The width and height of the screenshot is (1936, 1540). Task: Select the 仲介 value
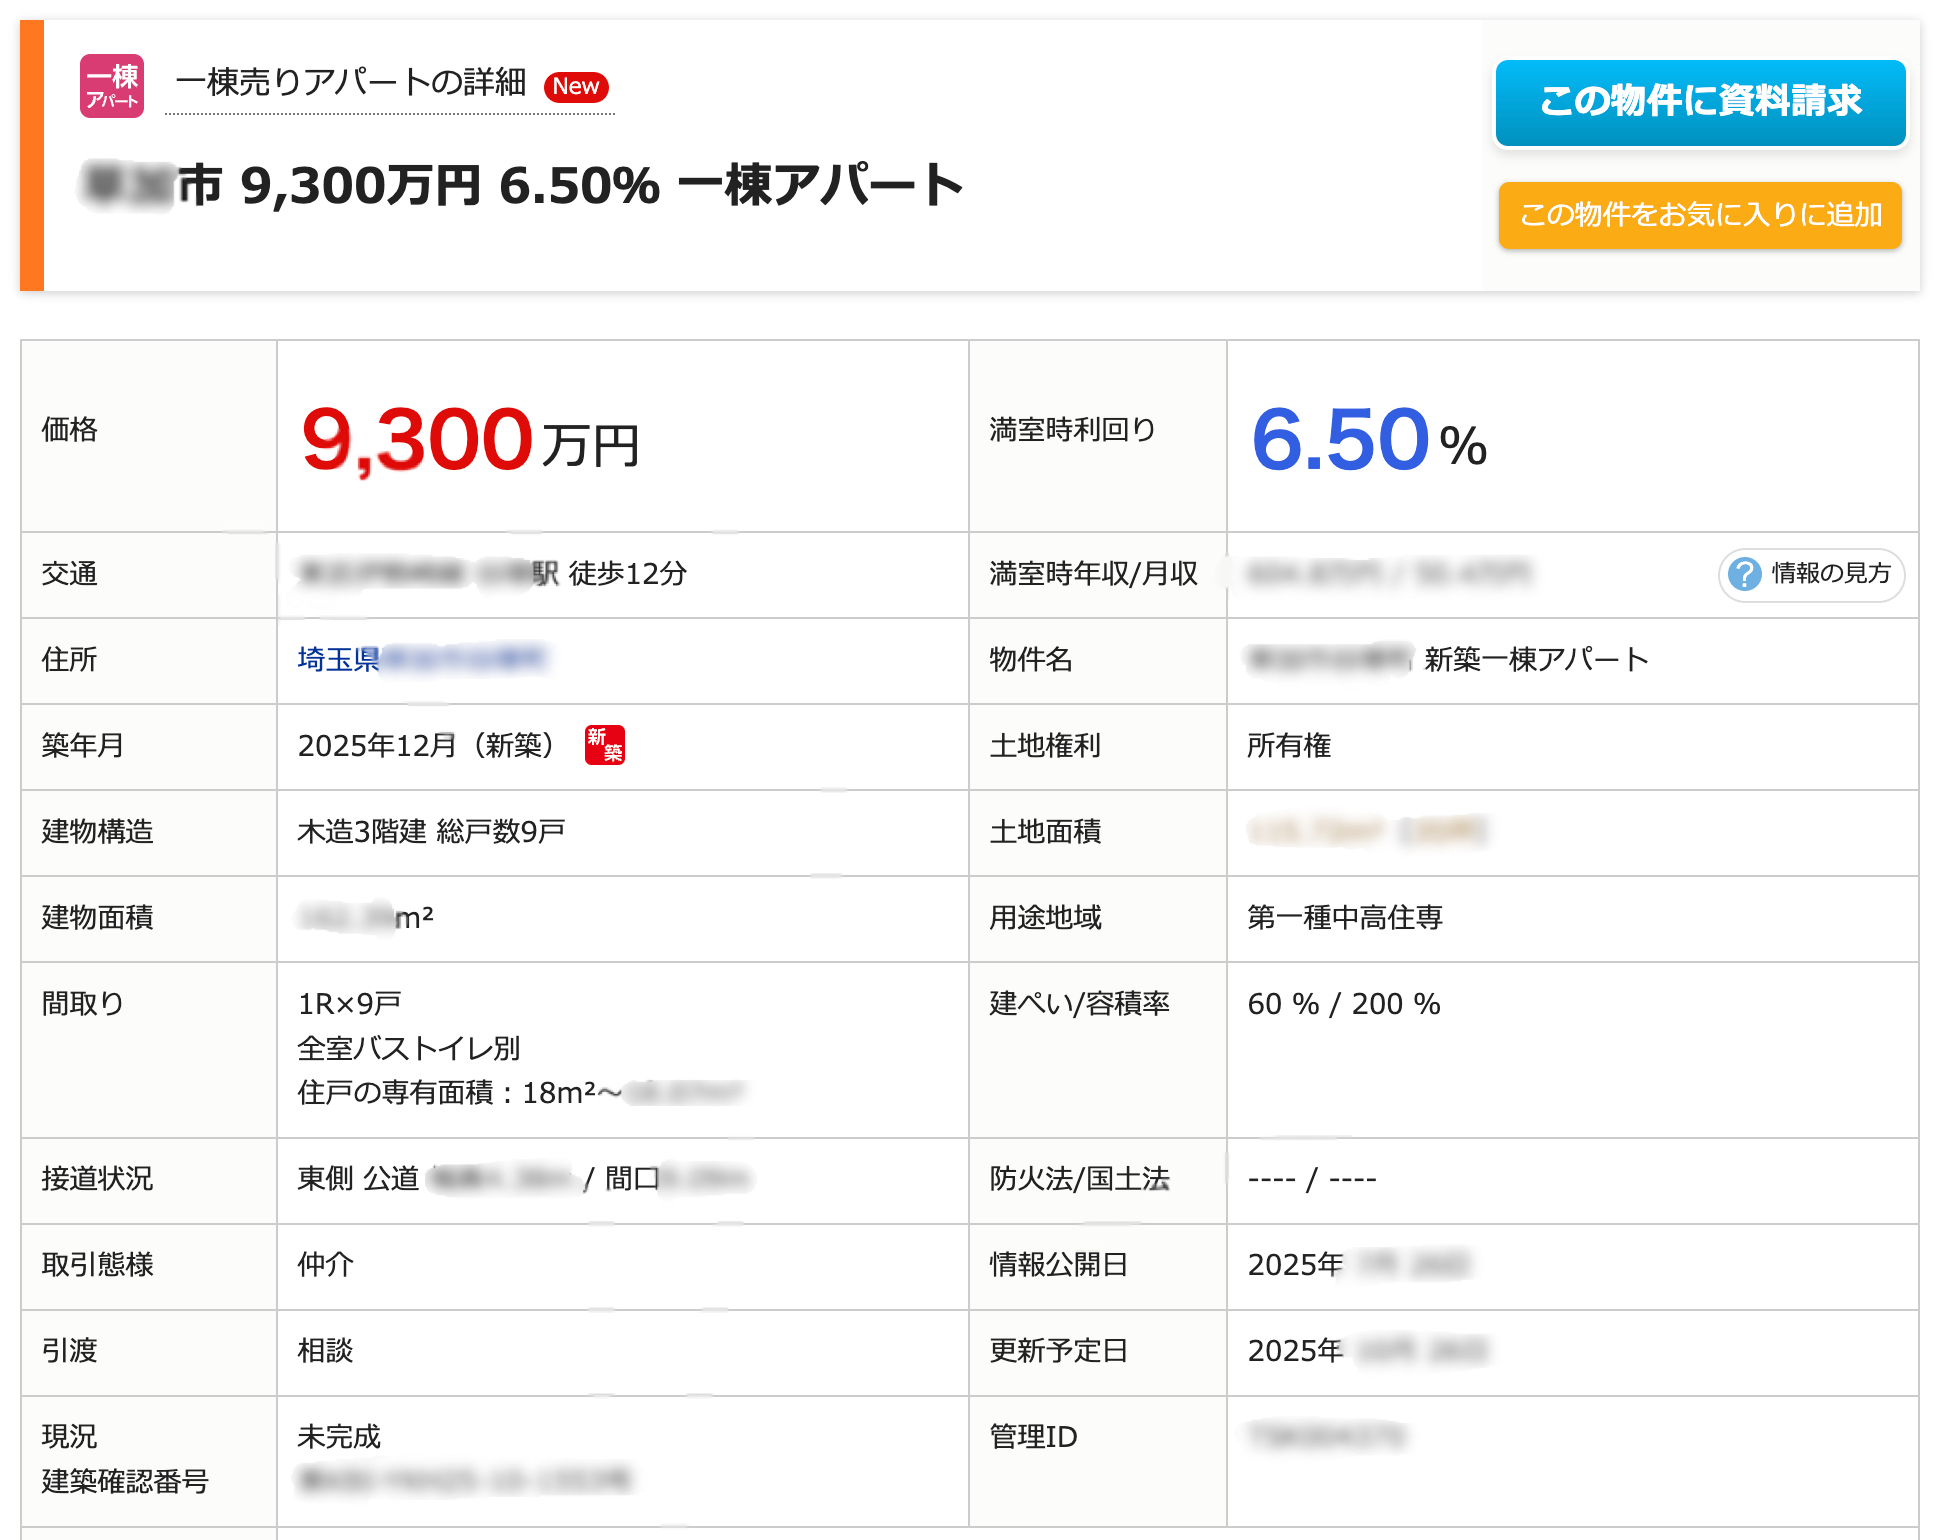point(326,1265)
